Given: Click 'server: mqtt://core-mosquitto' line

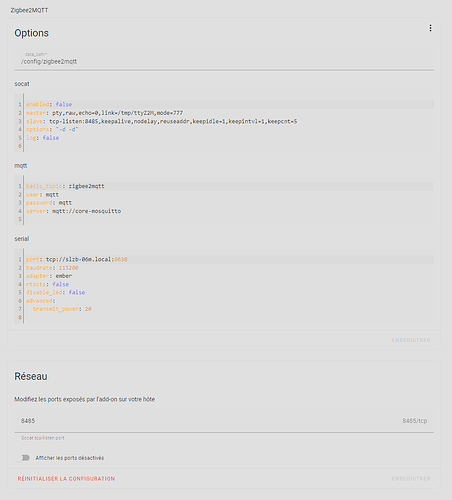Looking at the screenshot, I should (74, 211).
